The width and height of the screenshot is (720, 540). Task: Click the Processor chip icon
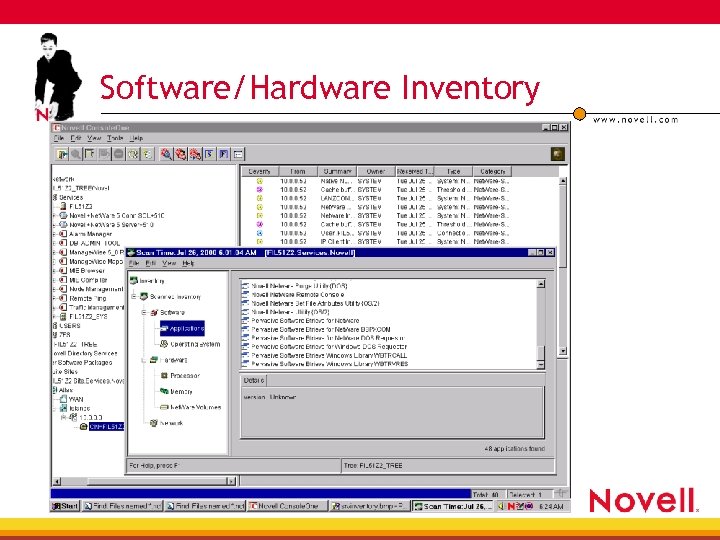pyautogui.click(x=164, y=376)
